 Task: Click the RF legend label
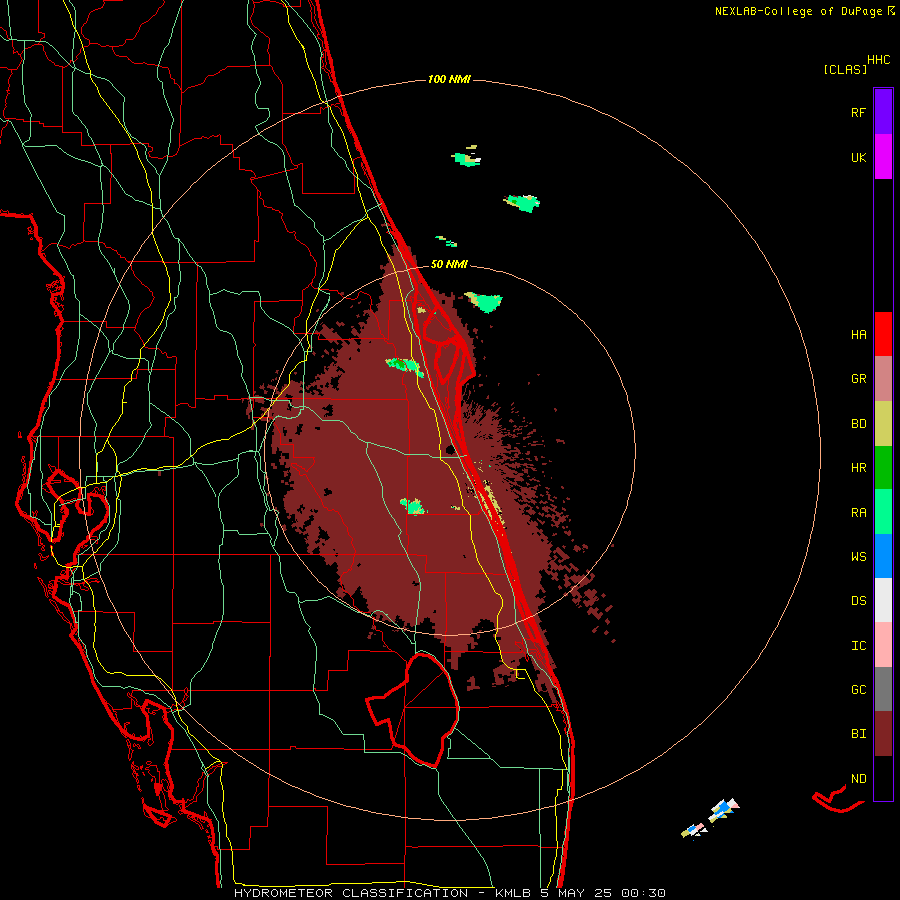pos(858,112)
